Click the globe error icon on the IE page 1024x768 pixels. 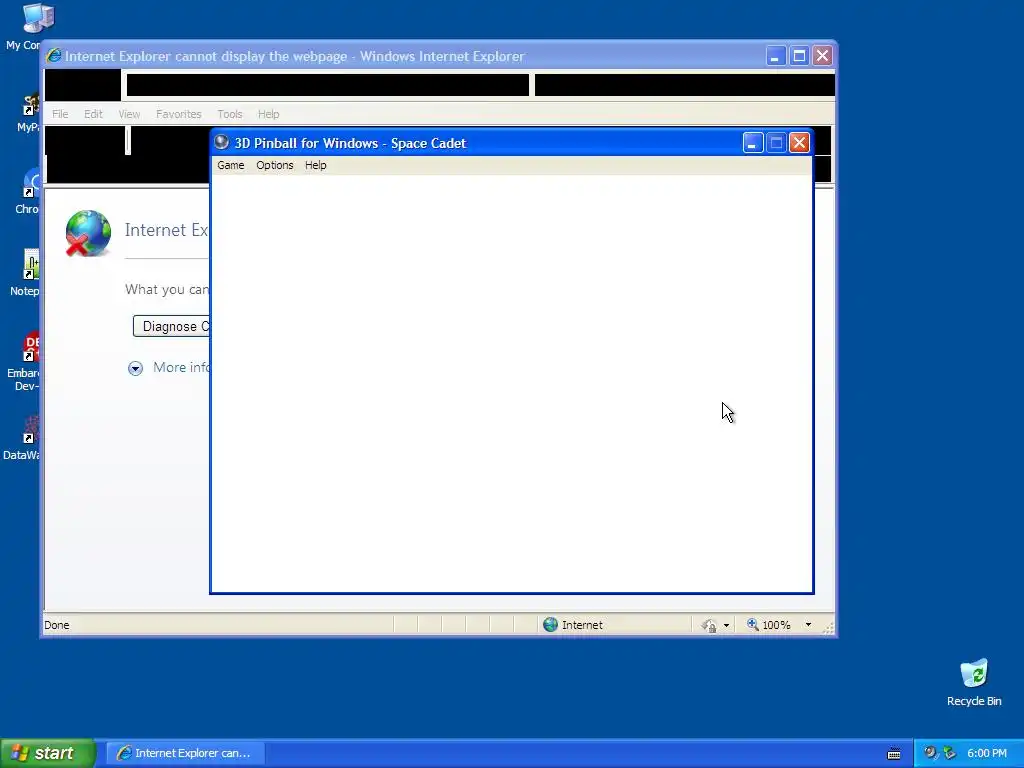tap(88, 233)
